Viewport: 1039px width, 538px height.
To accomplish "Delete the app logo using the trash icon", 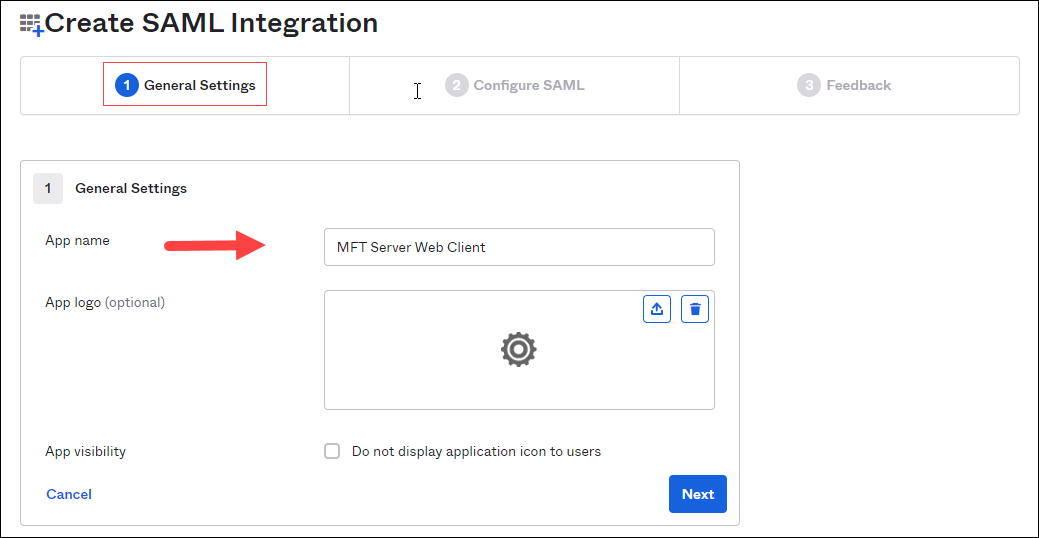I will (695, 309).
